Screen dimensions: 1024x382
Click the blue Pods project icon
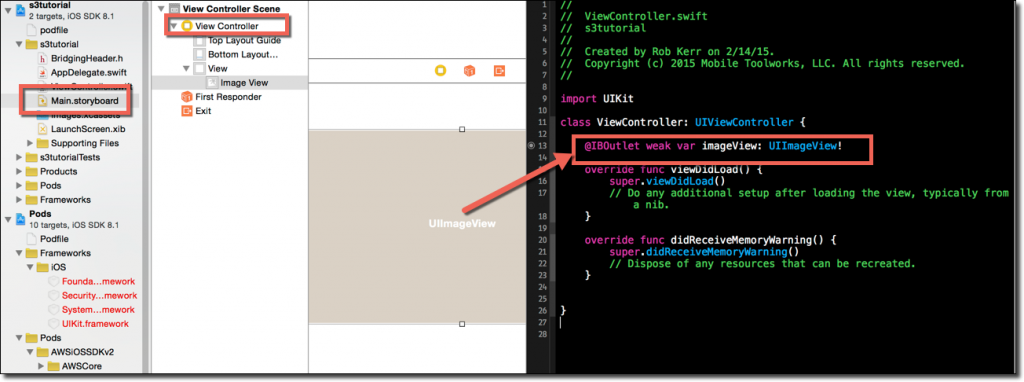click(20, 218)
